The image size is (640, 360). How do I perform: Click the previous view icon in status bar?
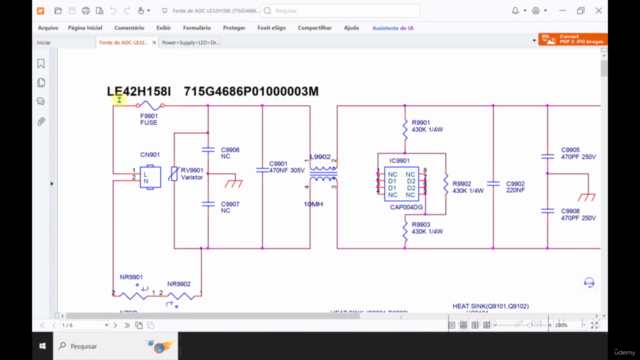click(139, 325)
